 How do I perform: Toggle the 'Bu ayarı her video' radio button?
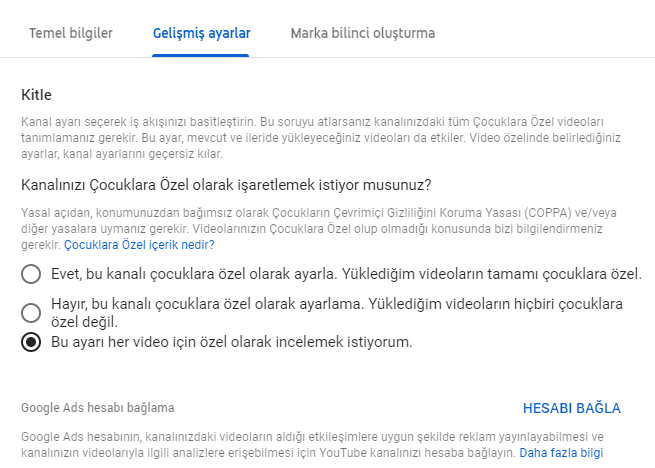(32, 342)
